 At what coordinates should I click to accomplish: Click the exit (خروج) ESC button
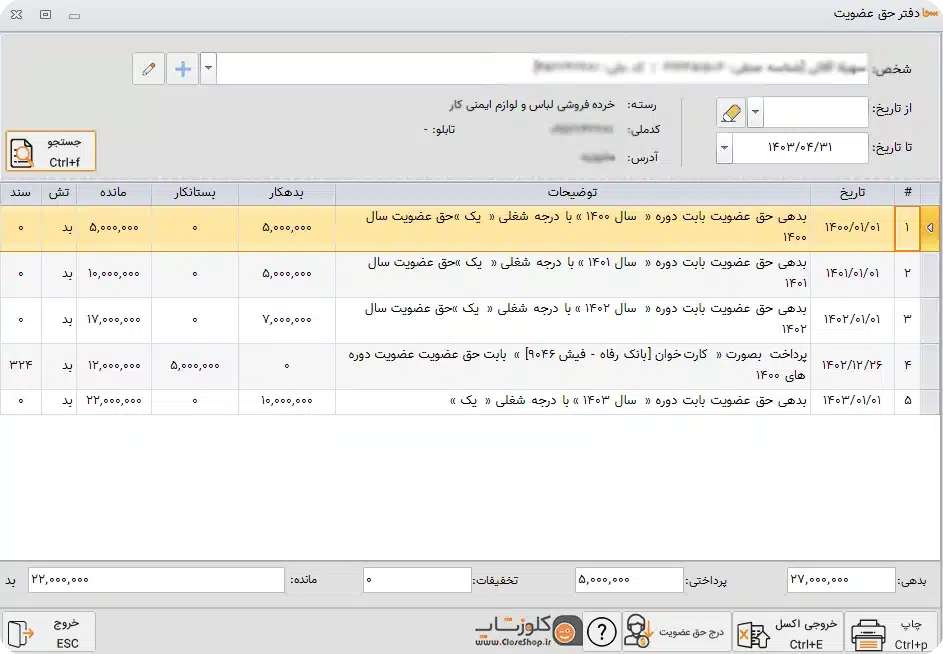point(49,632)
